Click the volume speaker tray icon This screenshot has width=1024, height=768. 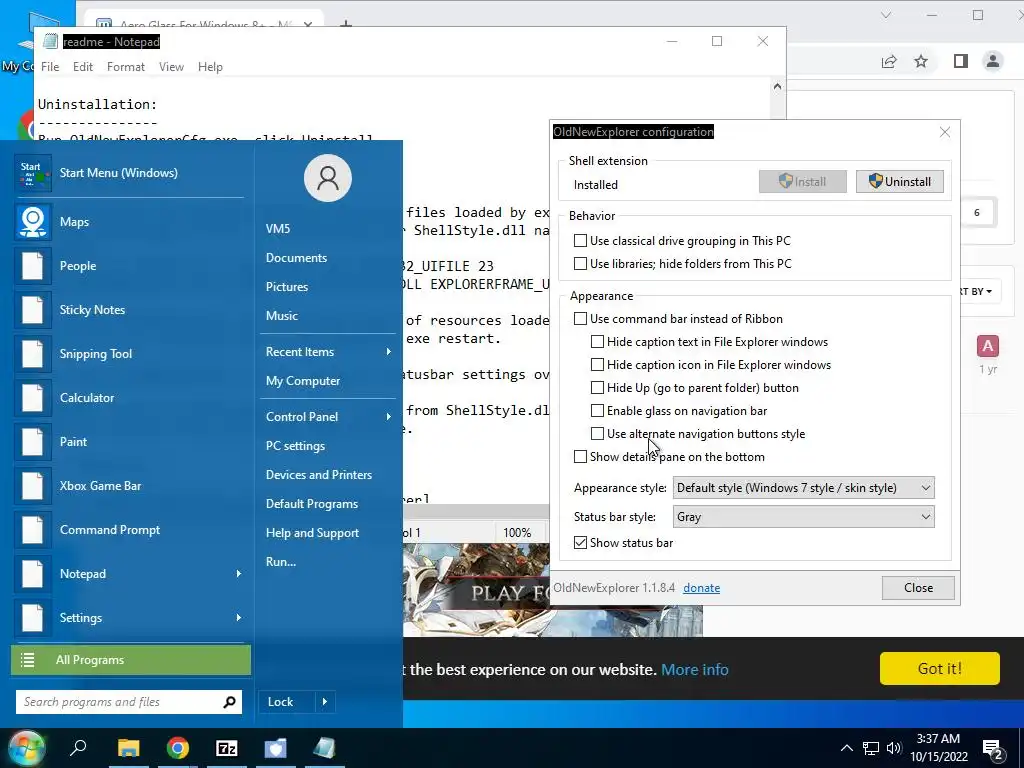click(x=894, y=748)
